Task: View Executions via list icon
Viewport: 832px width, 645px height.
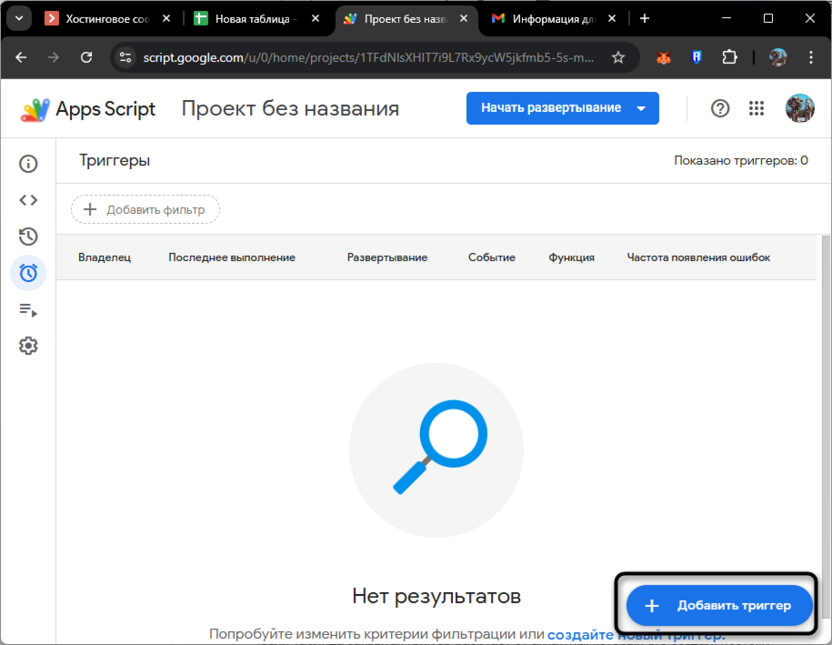Action: pos(28,310)
